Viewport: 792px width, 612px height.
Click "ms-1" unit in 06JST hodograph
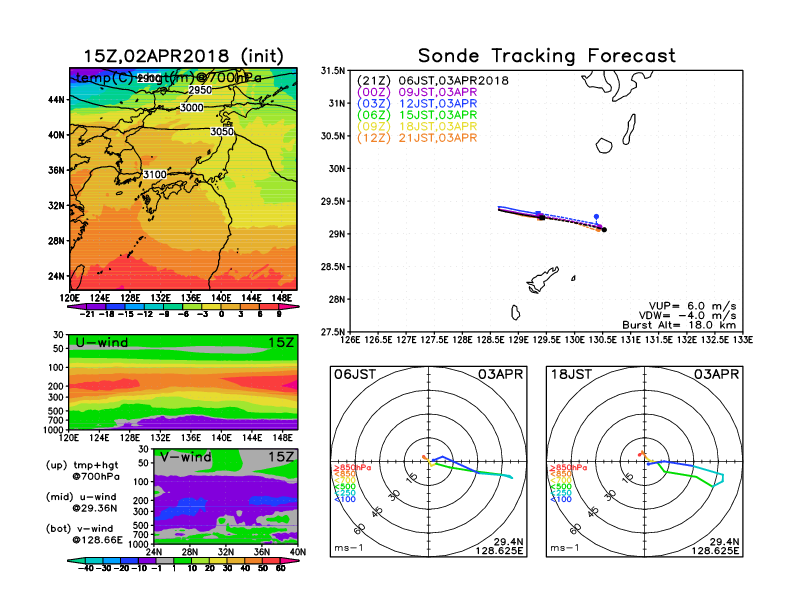coord(349,548)
